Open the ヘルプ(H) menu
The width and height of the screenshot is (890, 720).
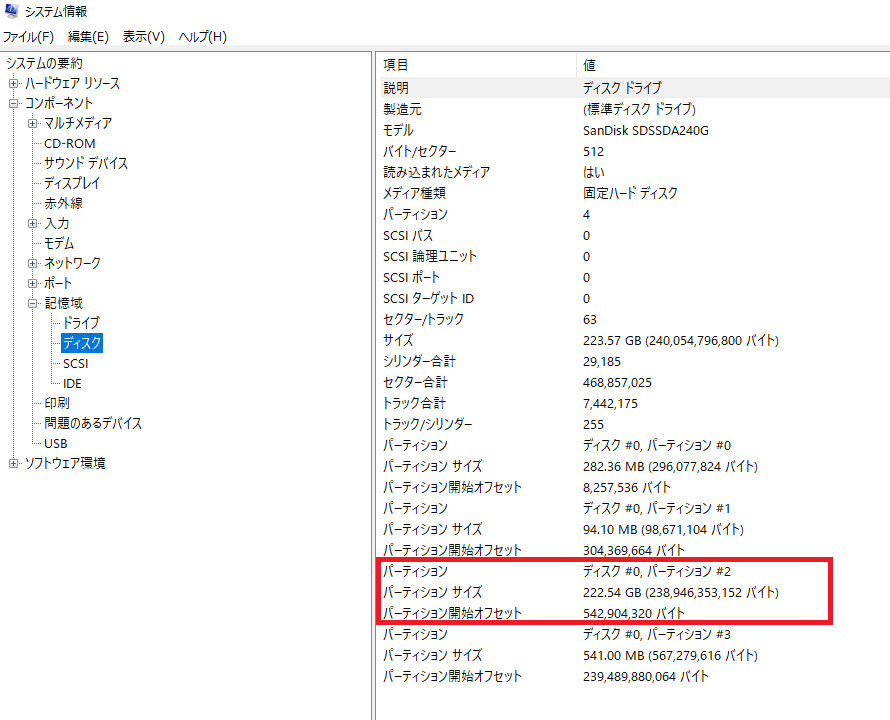point(202,37)
